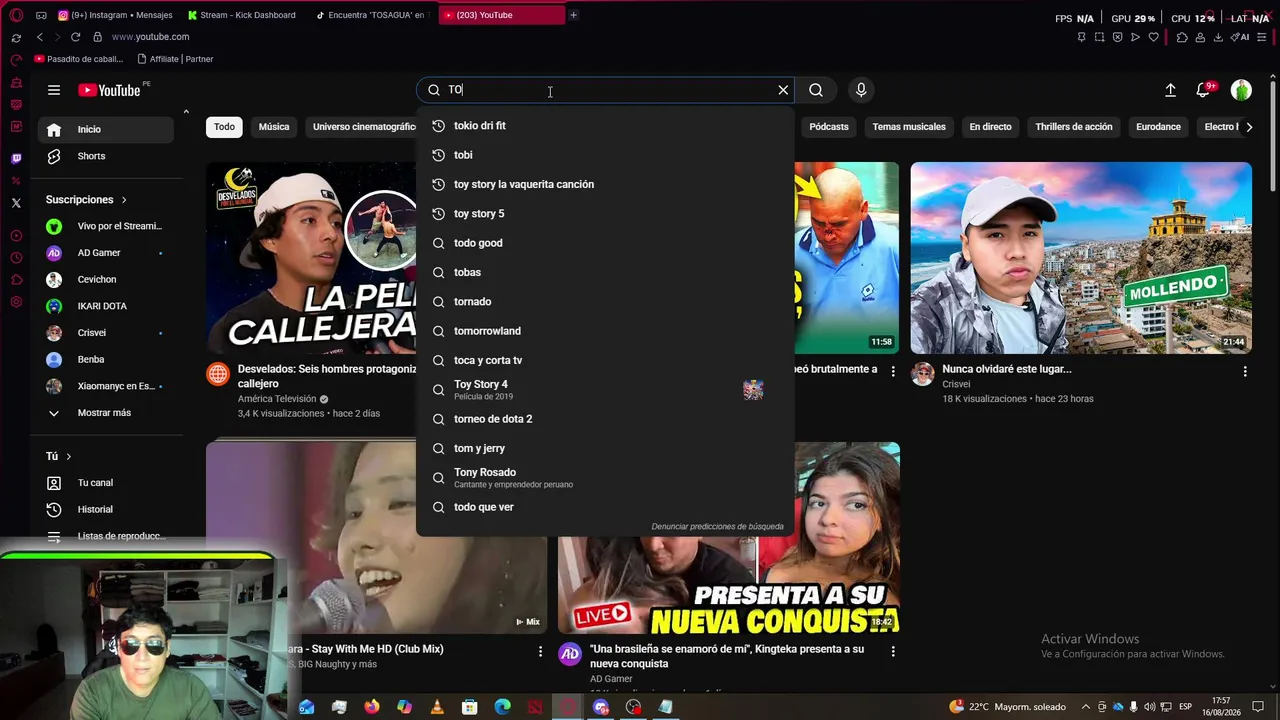
Task: Choose the "tokio dri fit" search suggestion
Action: click(605, 126)
